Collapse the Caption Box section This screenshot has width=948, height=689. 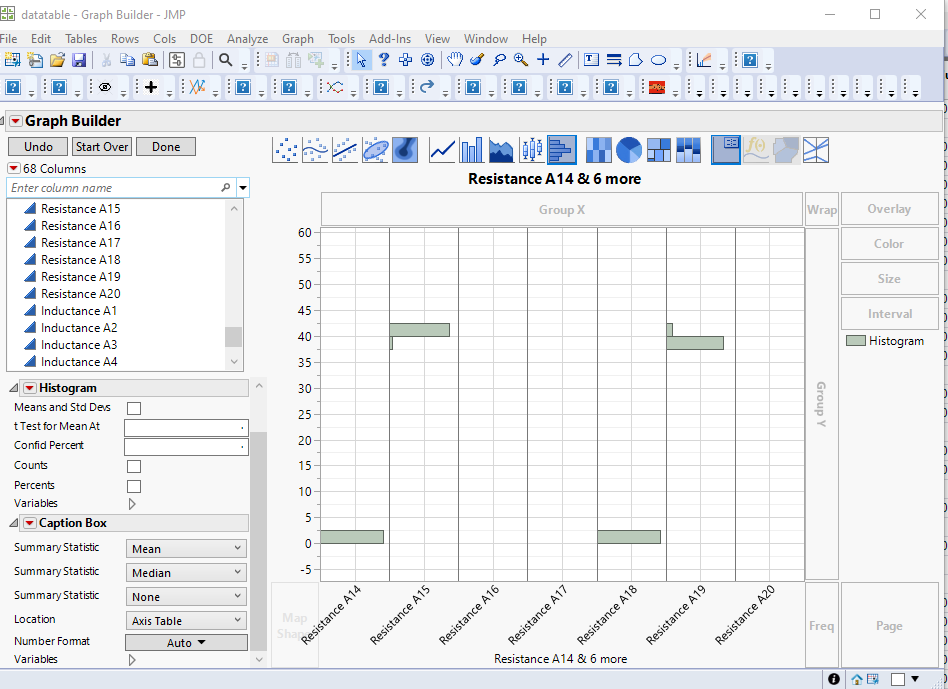coord(14,523)
